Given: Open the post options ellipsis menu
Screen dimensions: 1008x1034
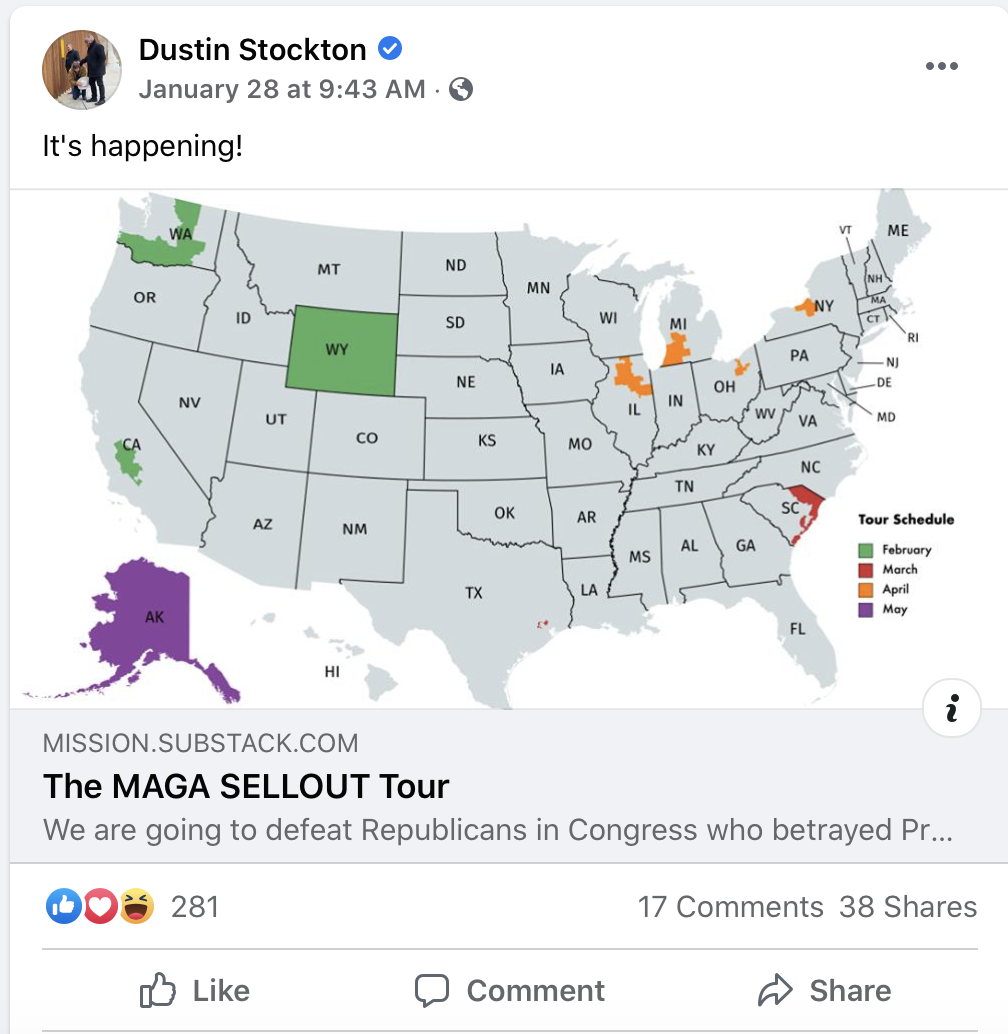Looking at the screenshot, I should coord(941,64).
